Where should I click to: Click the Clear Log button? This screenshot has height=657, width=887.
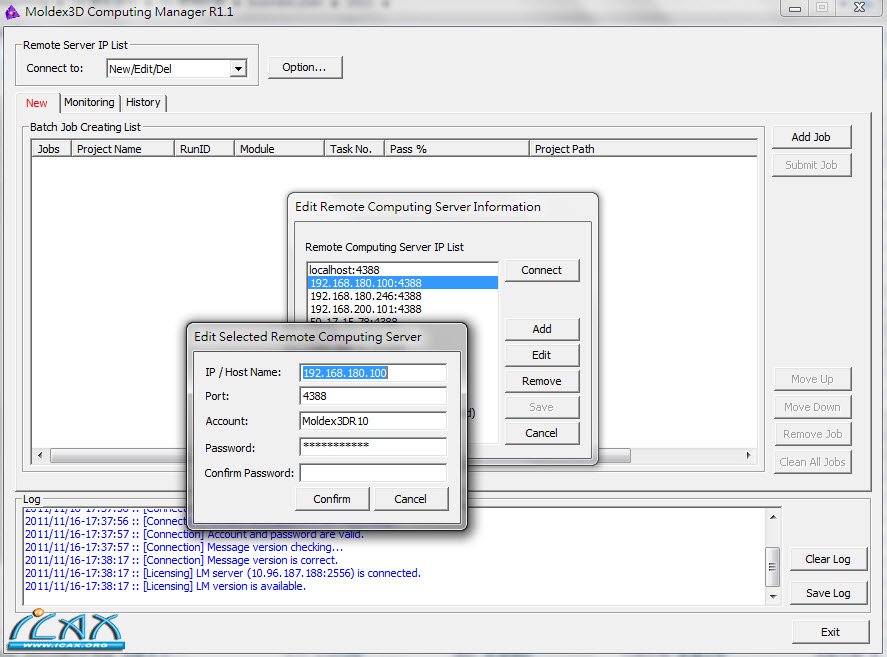click(827, 559)
